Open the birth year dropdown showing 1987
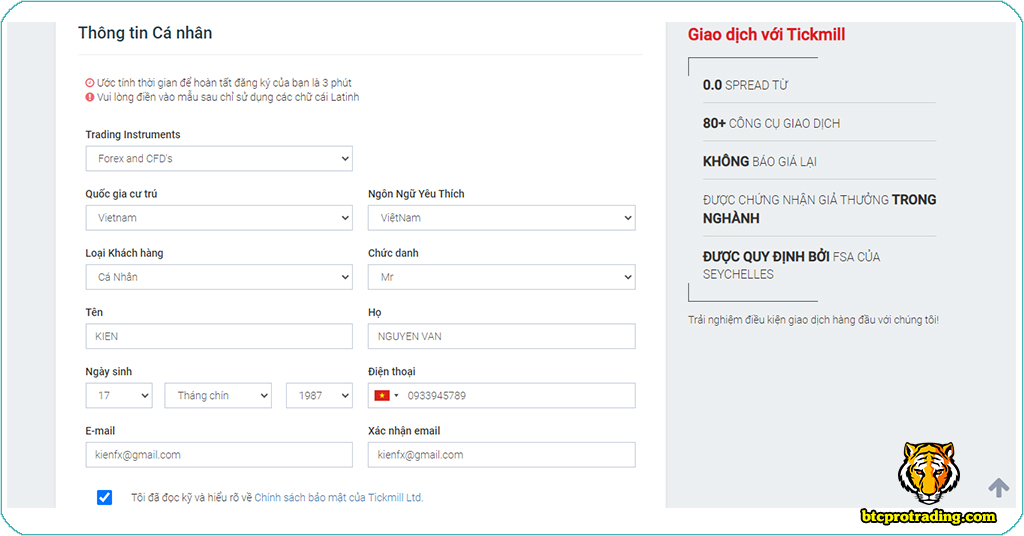 coord(319,396)
